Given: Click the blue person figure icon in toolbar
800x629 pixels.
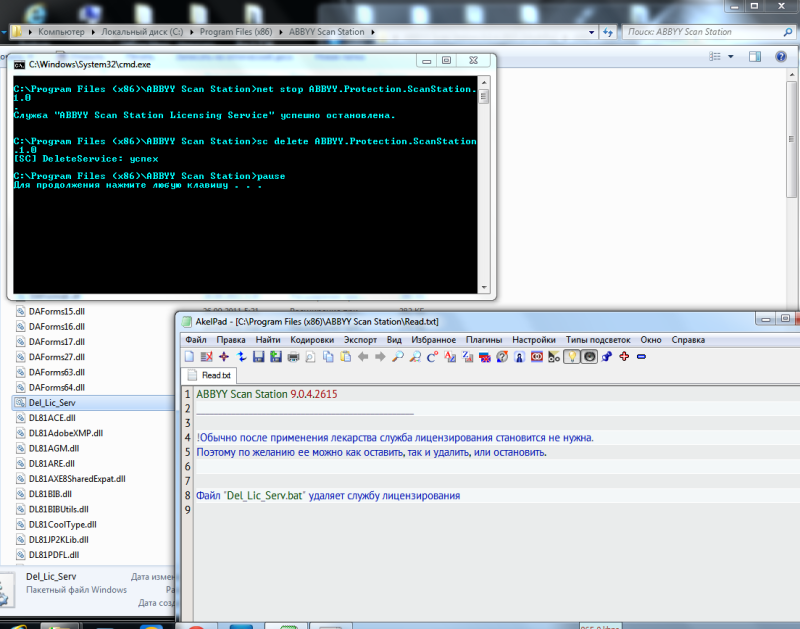Looking at the screenshot, I should pyautogui.click(x=519, y=357).
